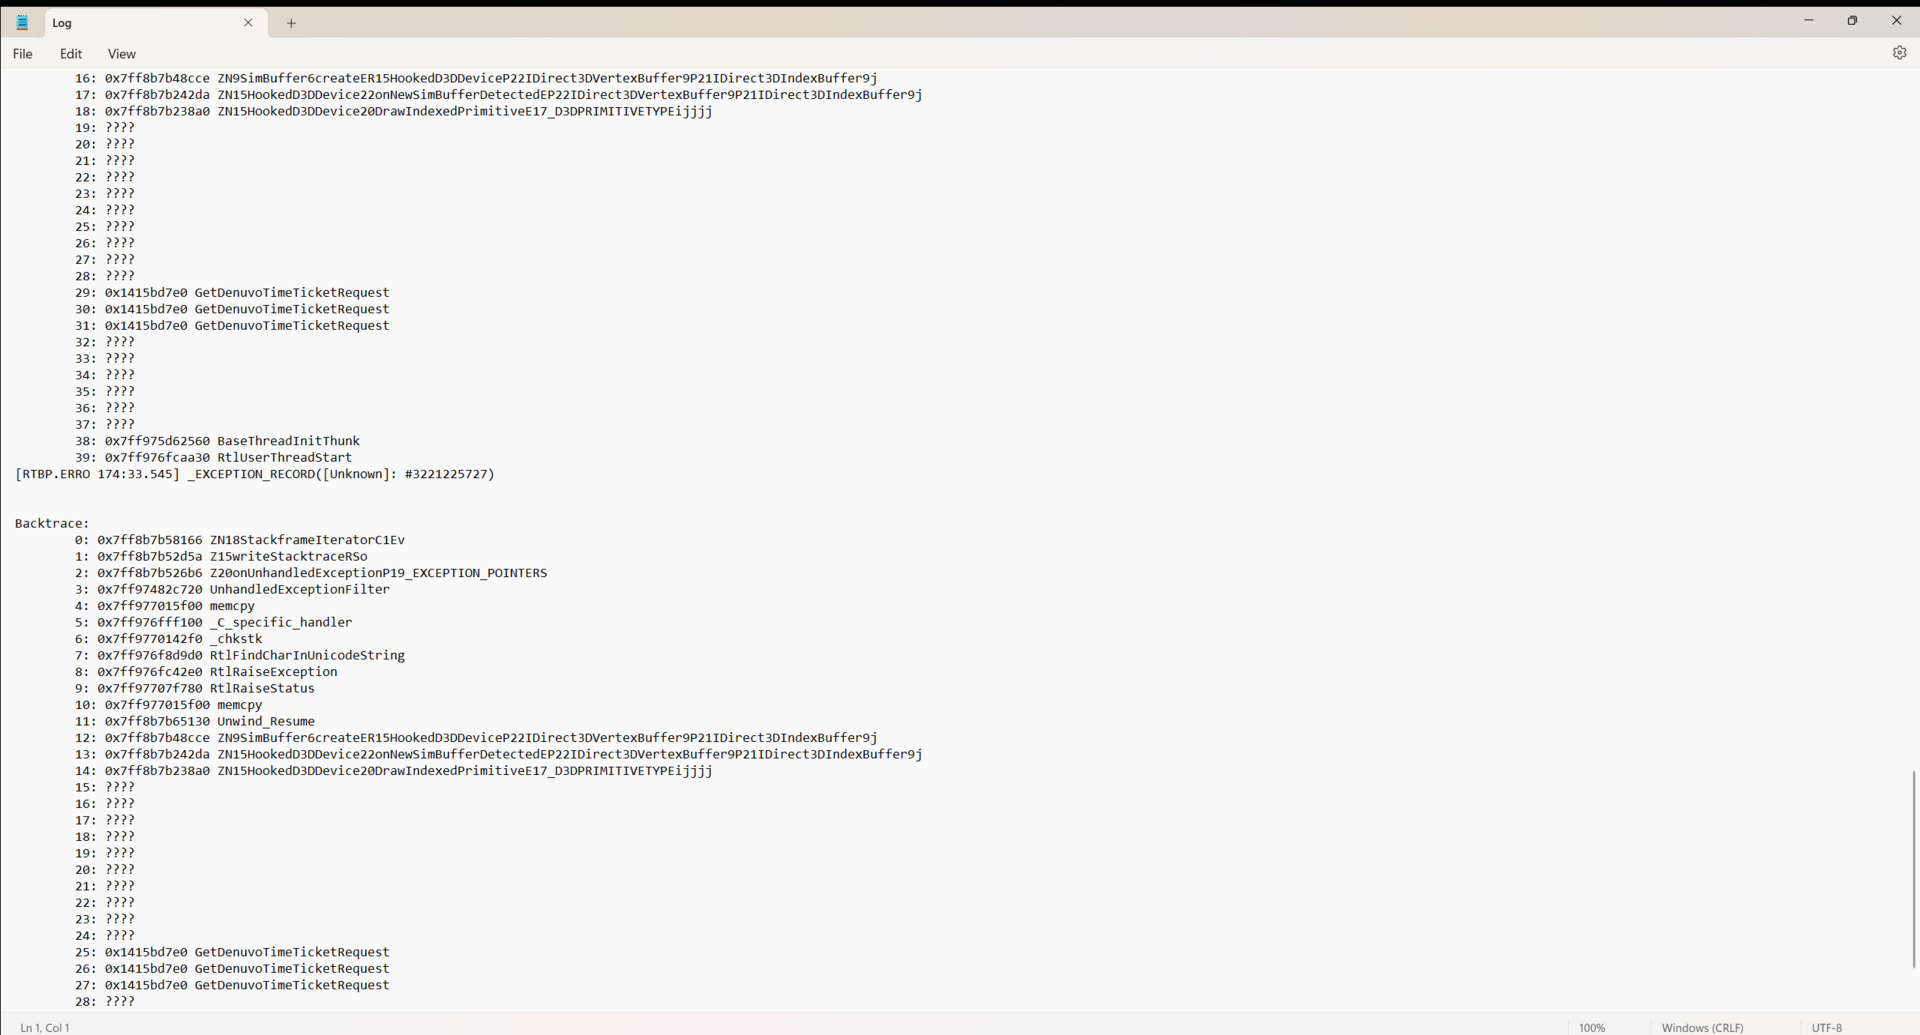
Task: Click the BaseThreadInitThunk line
Action: 217,441
